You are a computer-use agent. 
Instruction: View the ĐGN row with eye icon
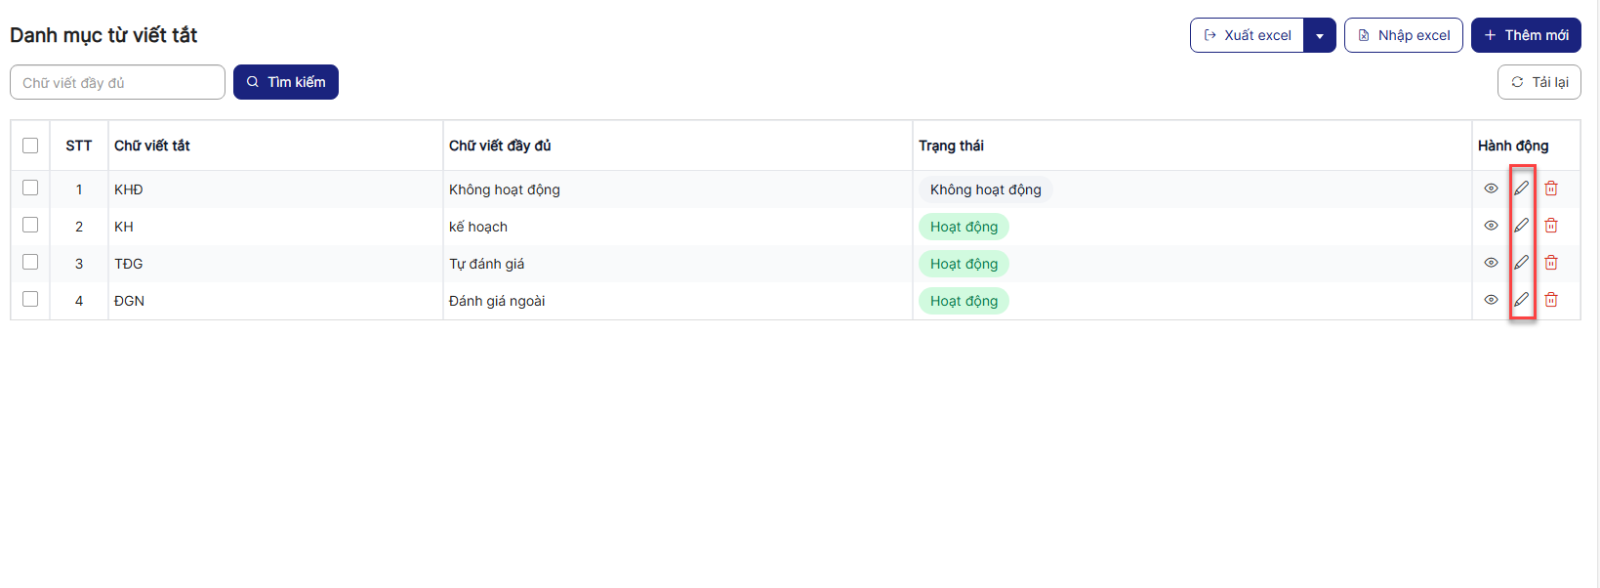coord(1491,300)
